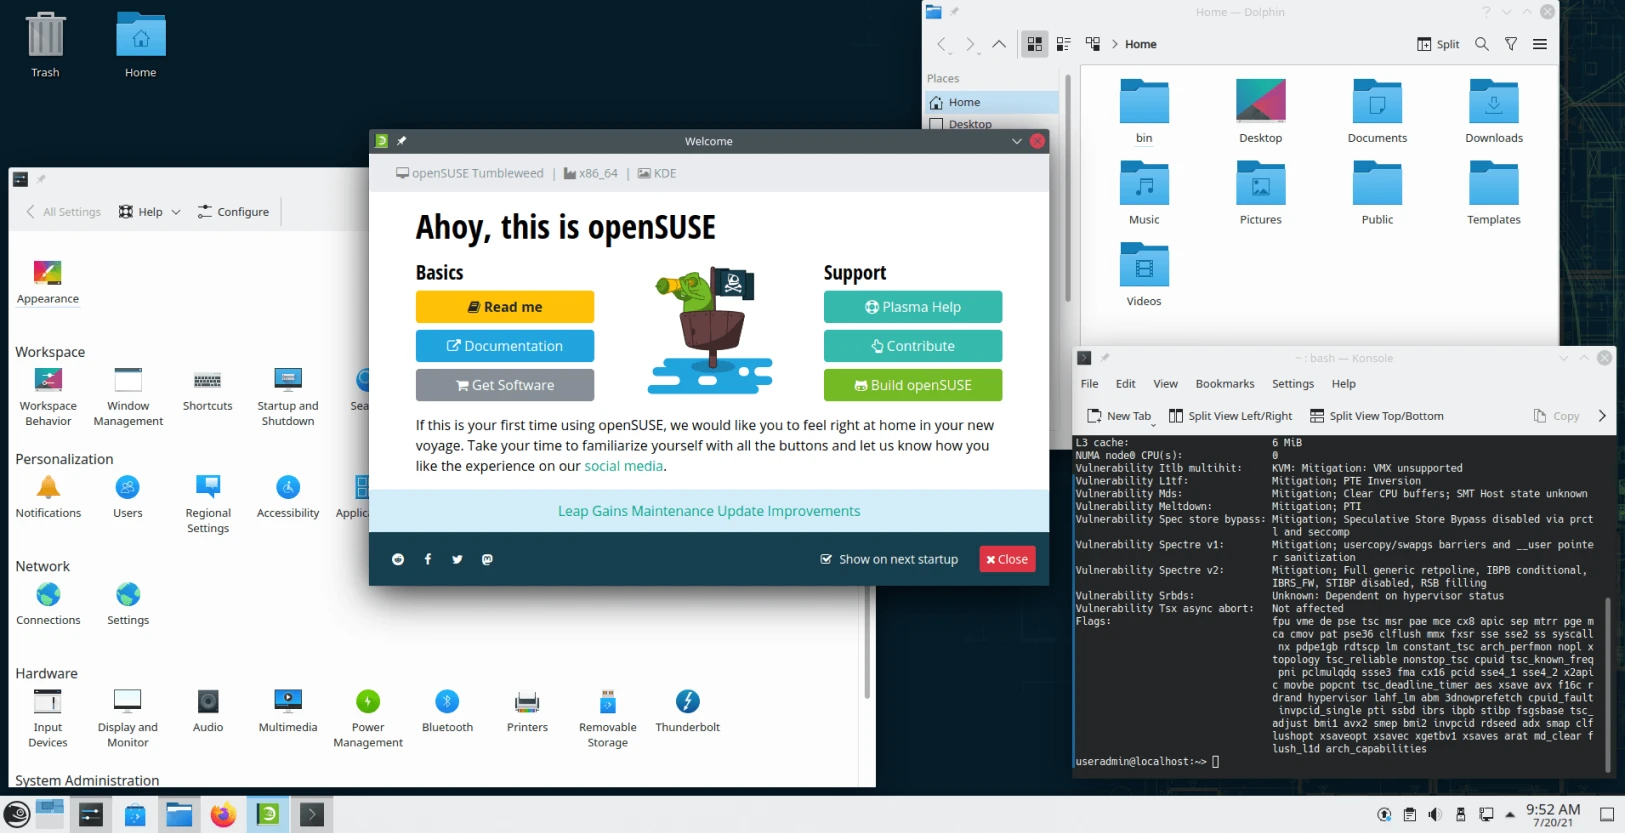Click the Konsole terminal vertical scrollbar
Screen dimensions: 1625x833
1608,680
